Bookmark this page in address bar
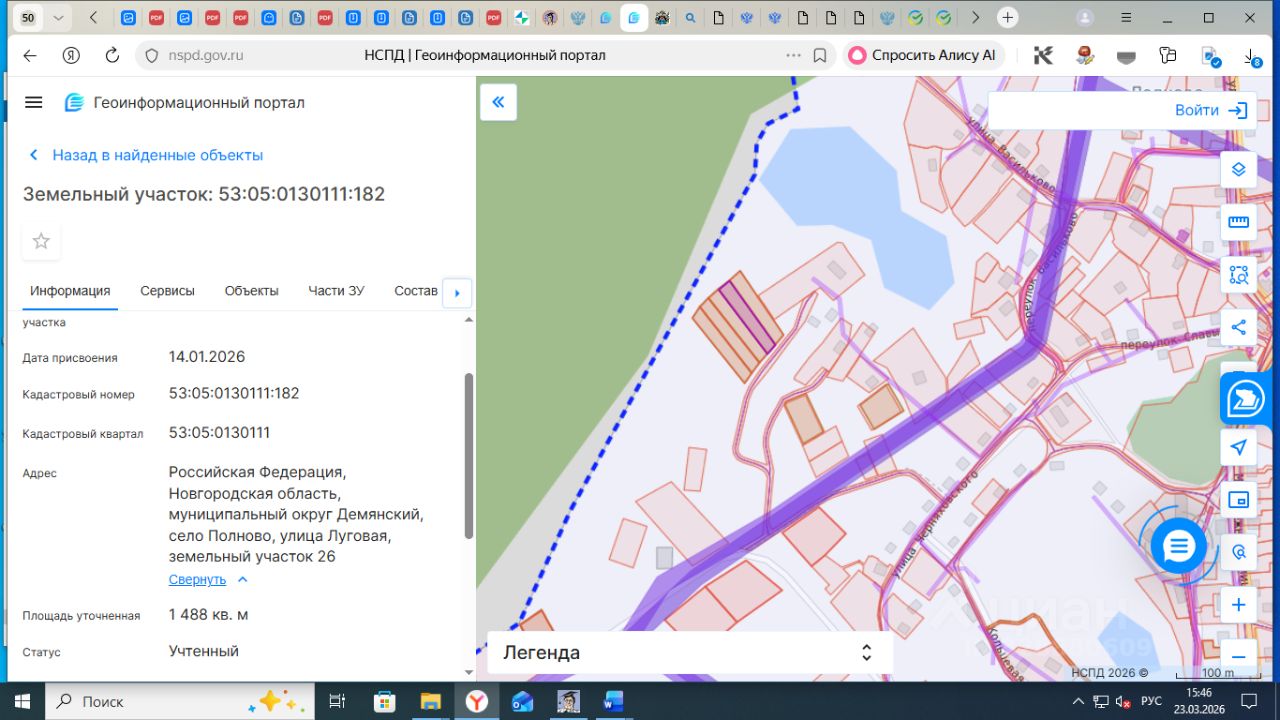The image size is (1280, 720). point(820,56)
